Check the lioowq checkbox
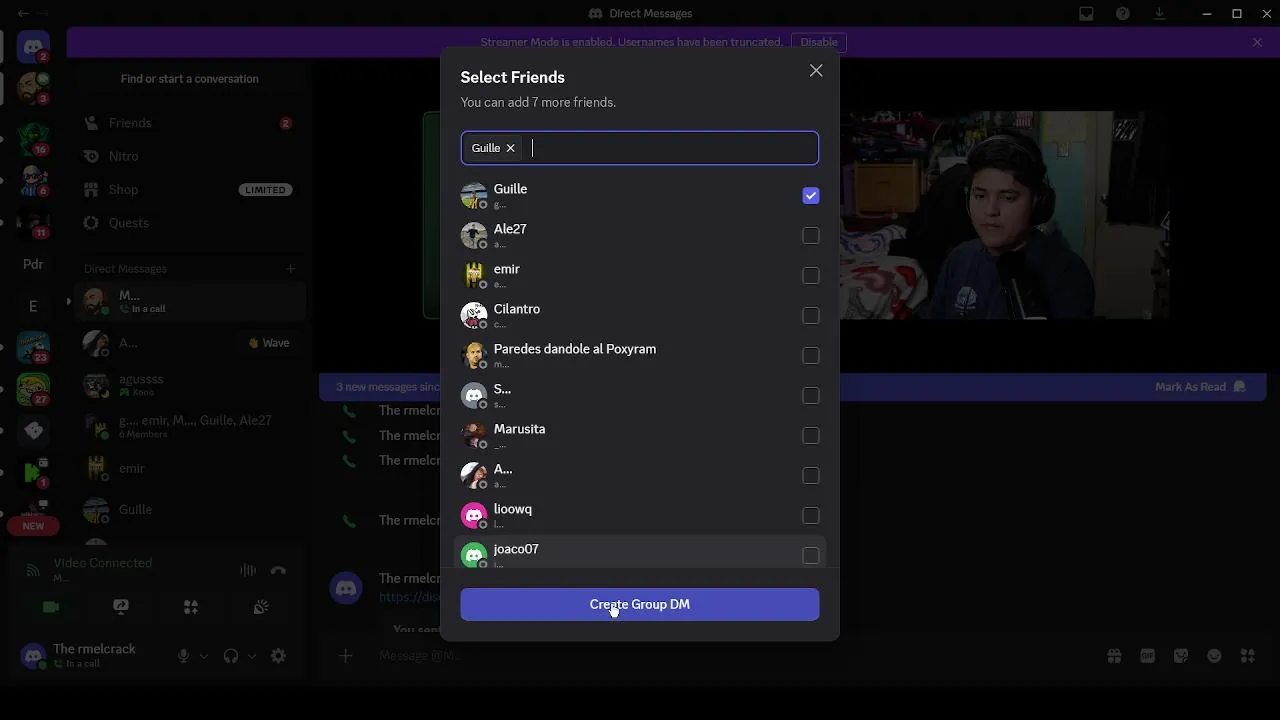 pyautogui.click(x=811, y=516)
